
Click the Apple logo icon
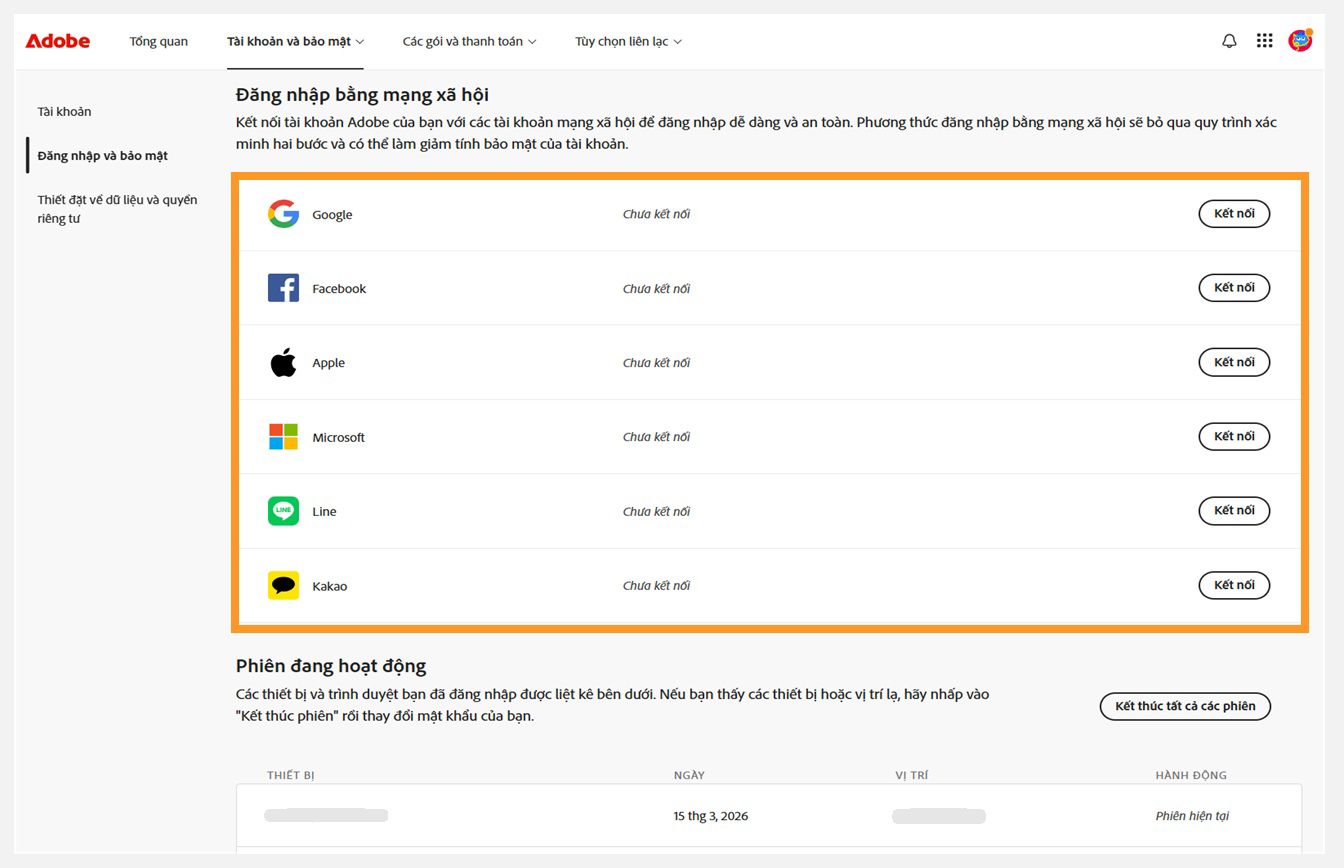(283, 363)
